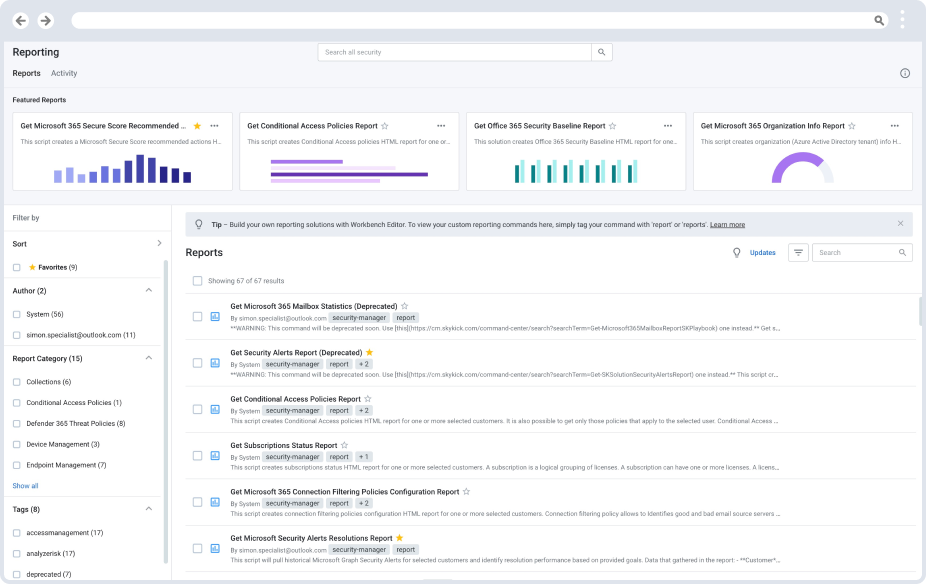The image size is (926, 584).
Task: Star the Connection Filtering Policies Configuration Report
Action: (x=467, y=491)
